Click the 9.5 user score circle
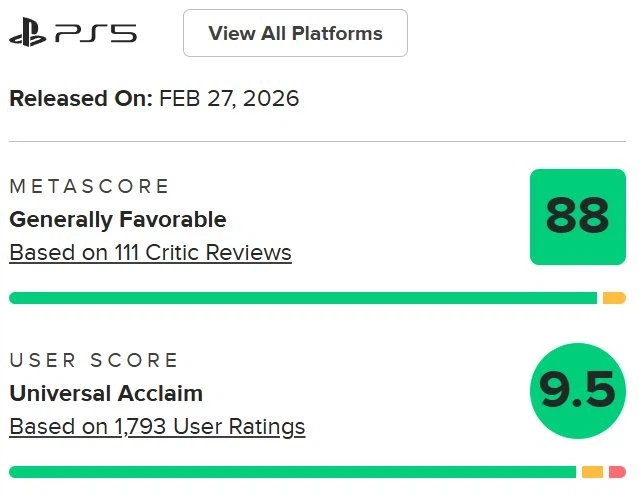 [x=577, y=391]
